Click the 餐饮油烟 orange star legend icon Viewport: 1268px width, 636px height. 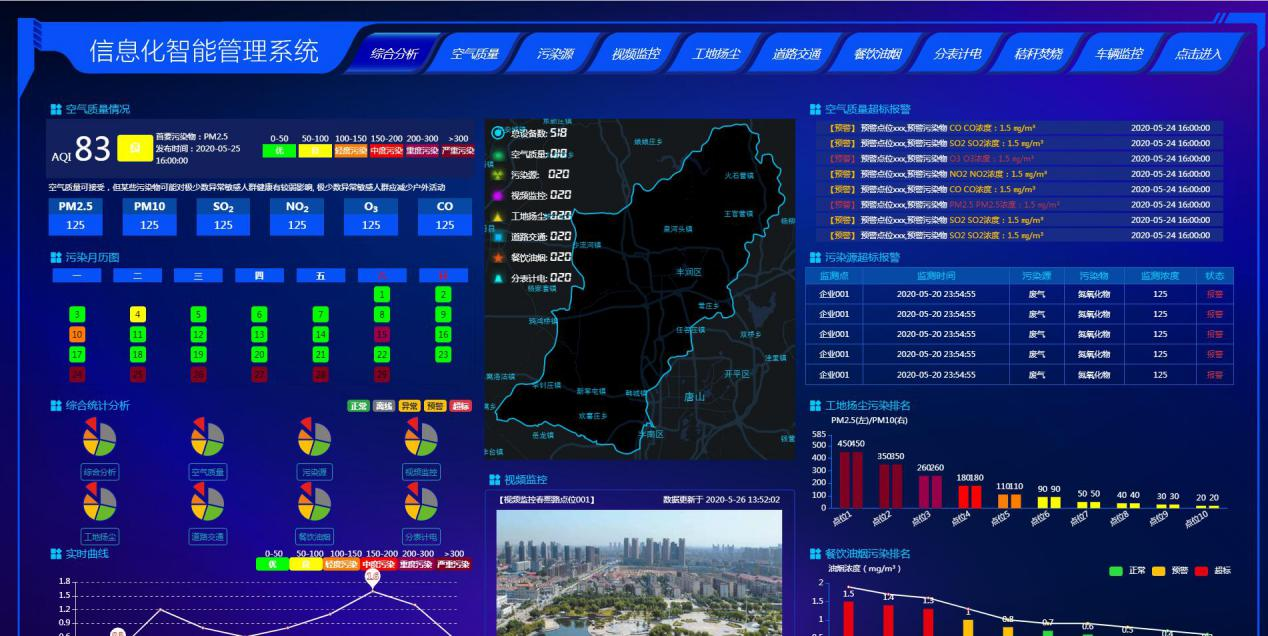tap(498, 257)
